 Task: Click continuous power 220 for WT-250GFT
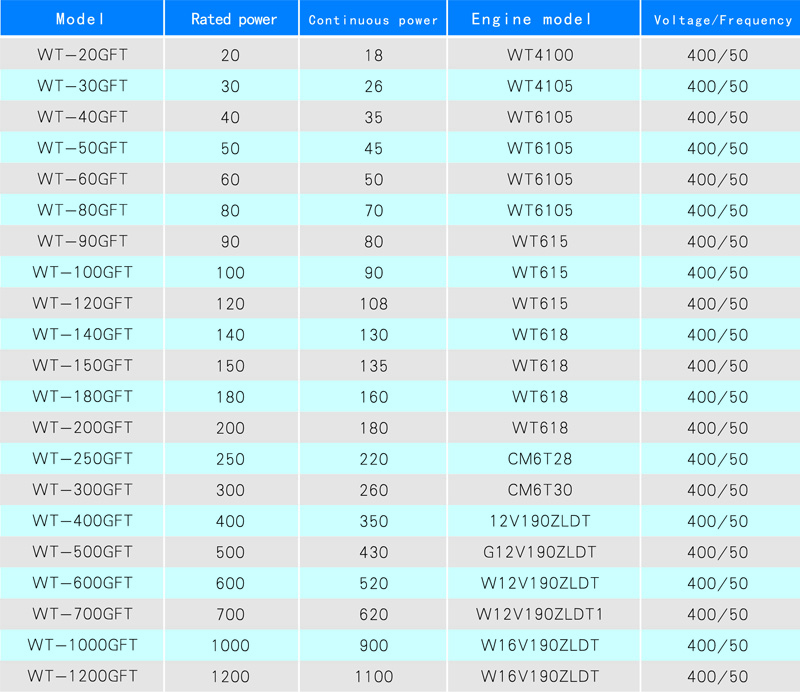[x=373, y=459]
